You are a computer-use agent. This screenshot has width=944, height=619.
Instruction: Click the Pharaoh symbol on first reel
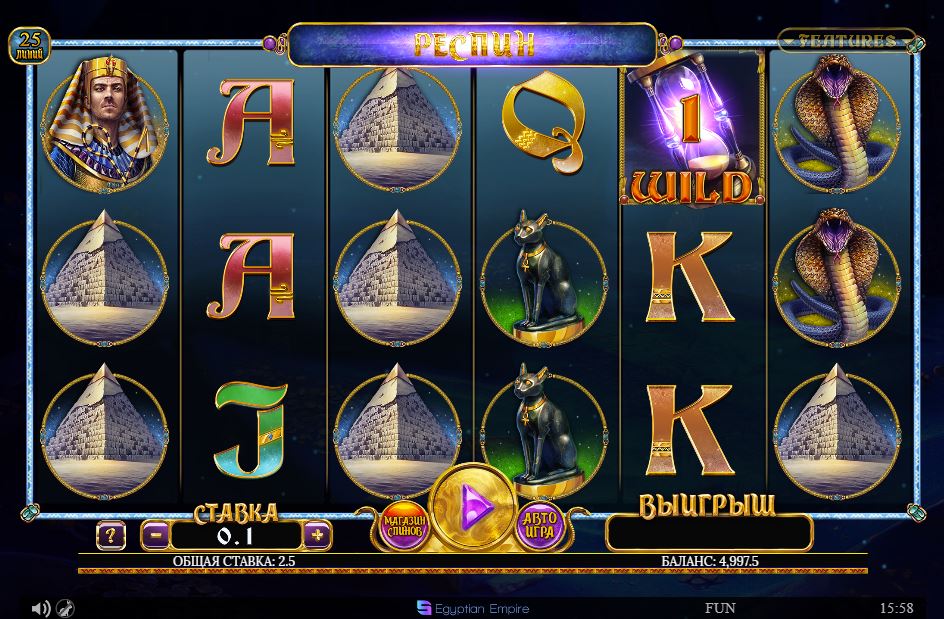(104, 125)
